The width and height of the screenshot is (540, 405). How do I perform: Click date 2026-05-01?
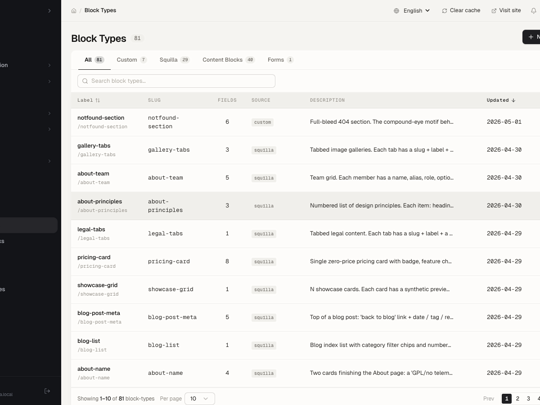point(504,122)
